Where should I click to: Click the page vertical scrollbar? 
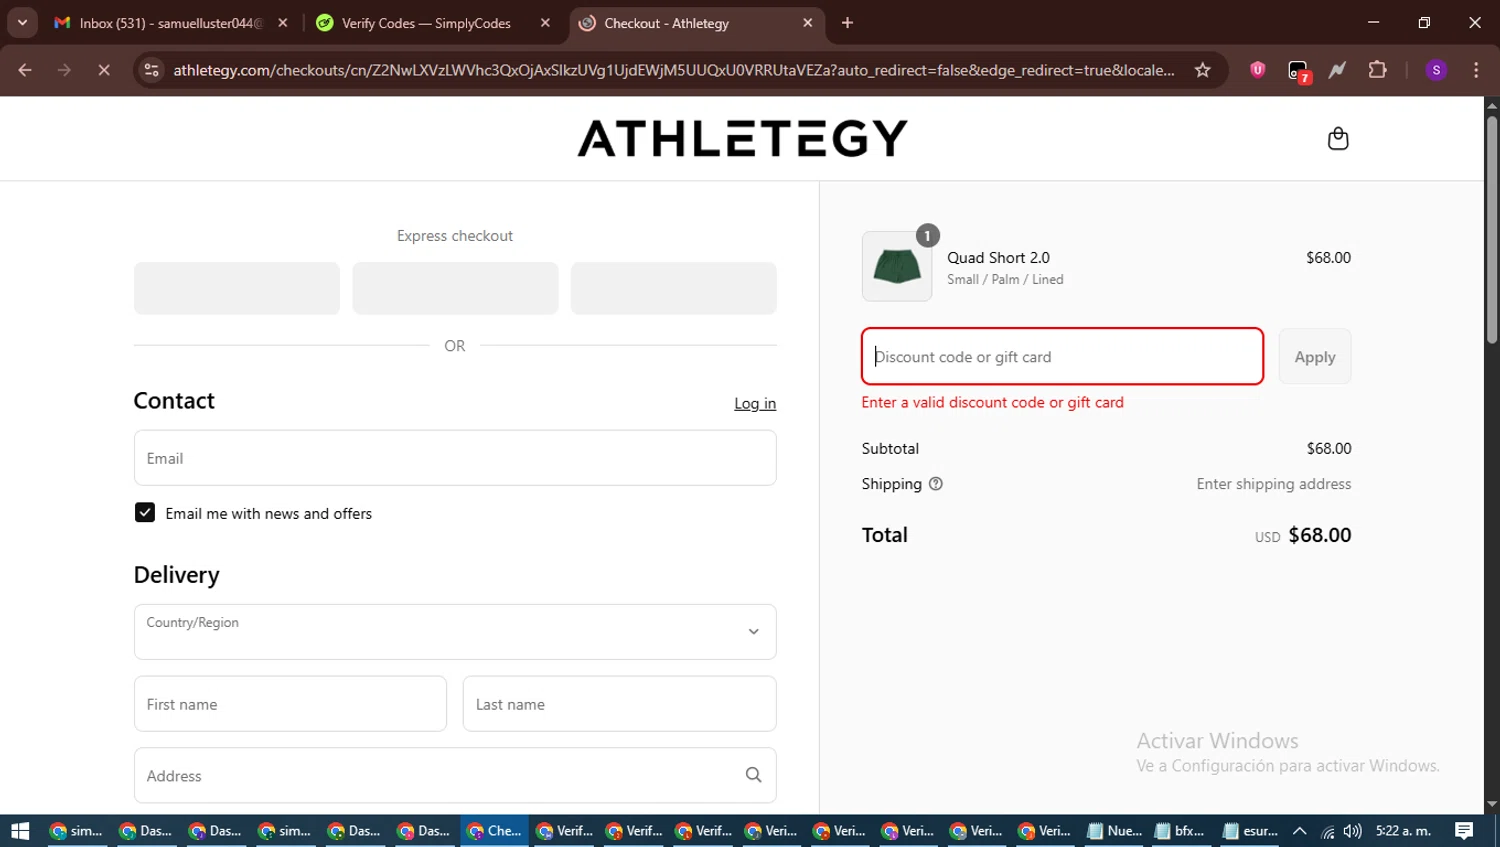tap(1492, 231)
